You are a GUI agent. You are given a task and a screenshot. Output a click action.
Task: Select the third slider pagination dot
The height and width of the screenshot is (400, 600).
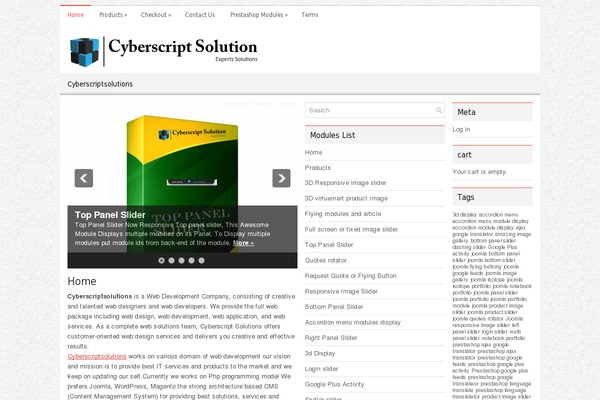pos(181,261)
